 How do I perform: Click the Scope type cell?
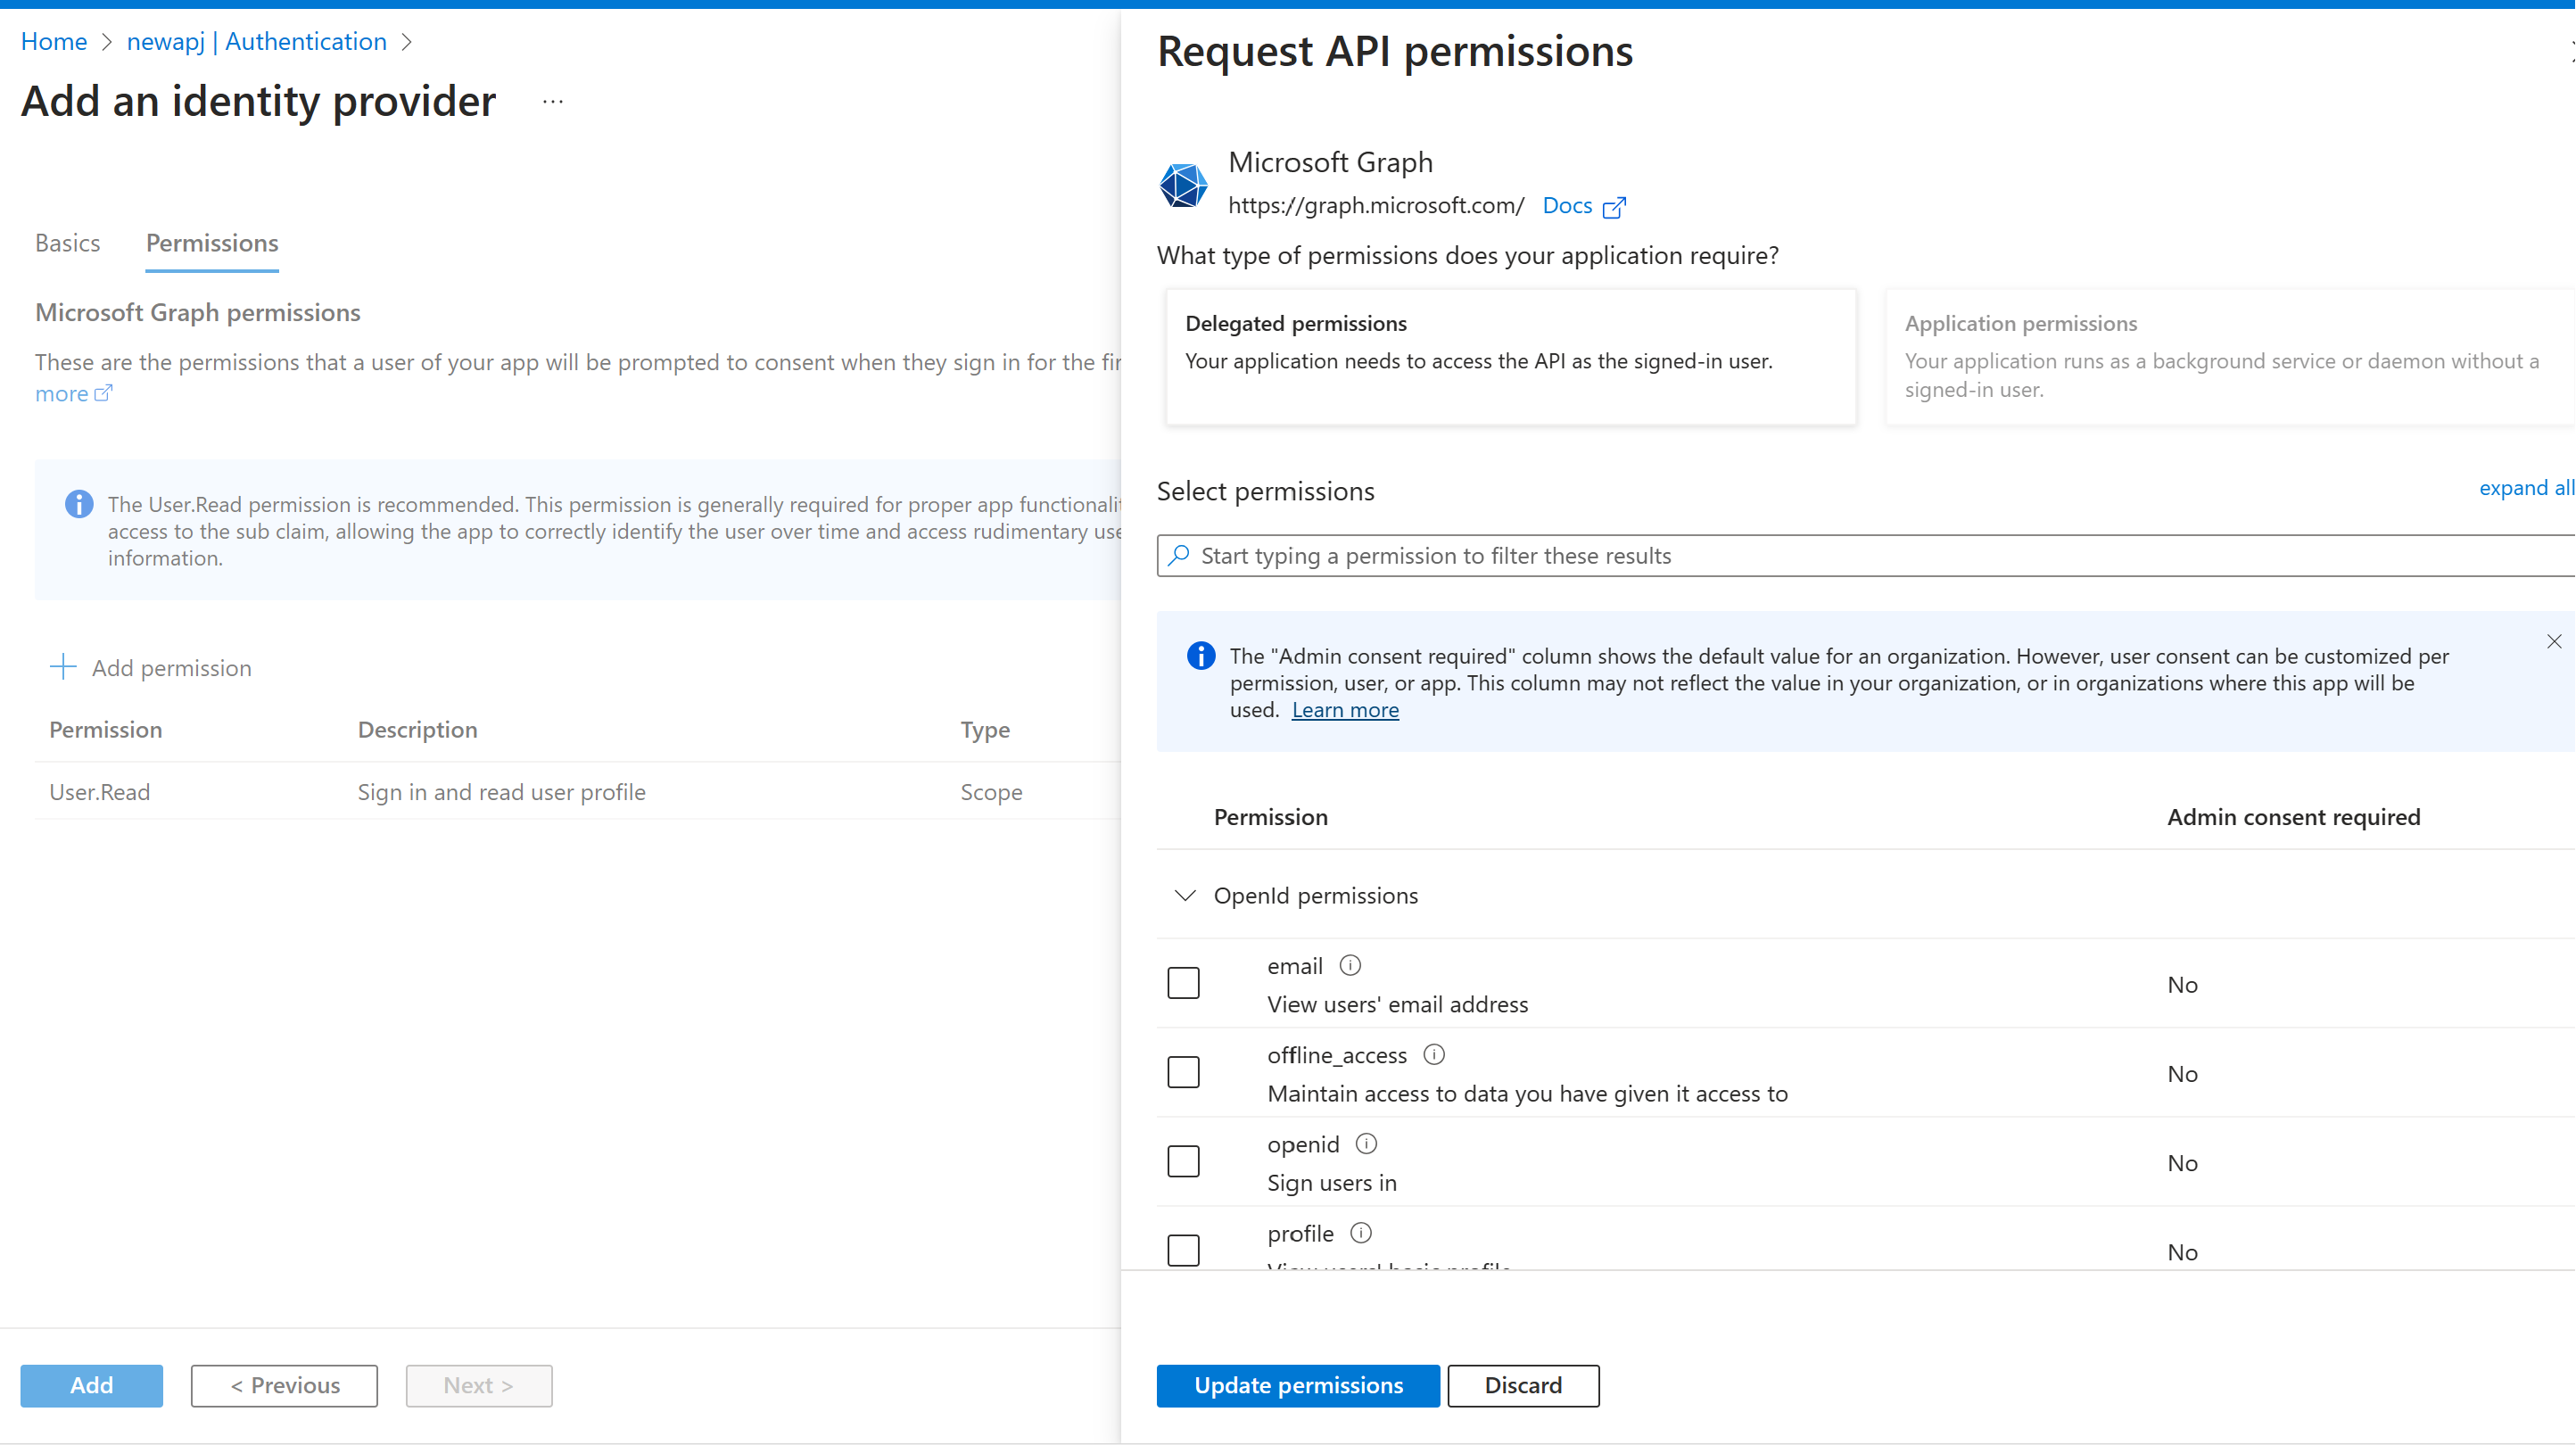pos(991,792)
